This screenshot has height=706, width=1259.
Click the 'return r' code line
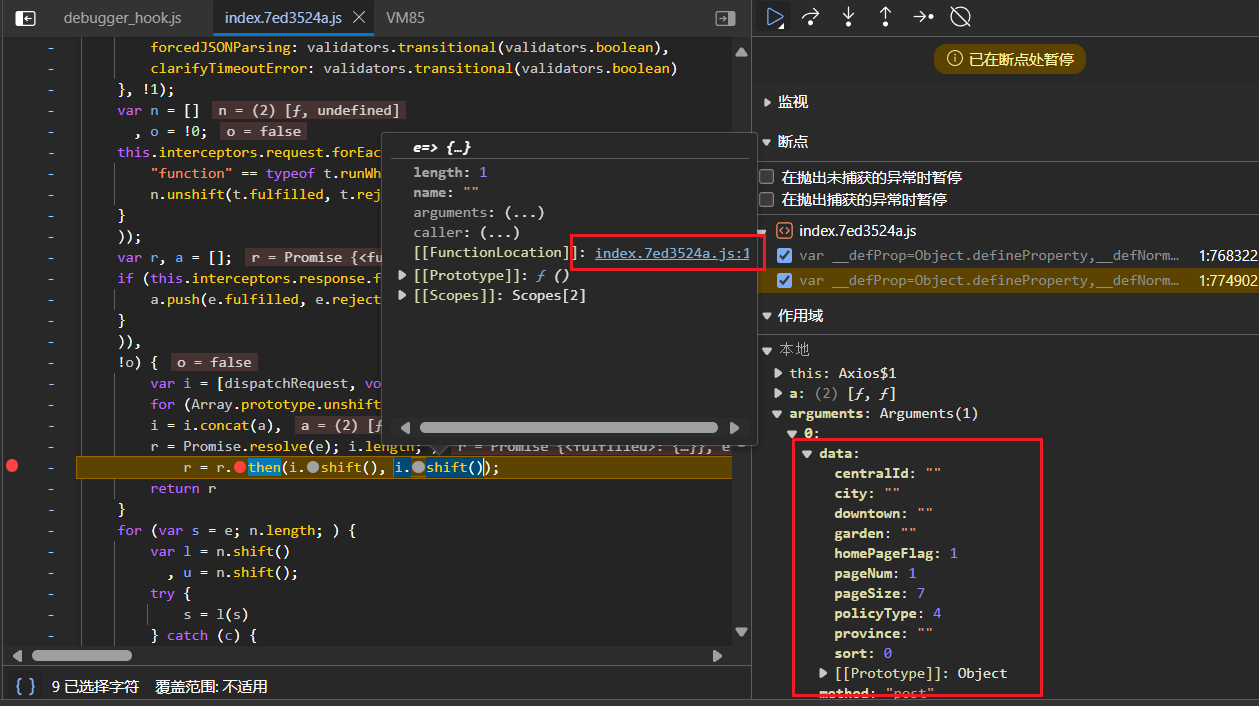(183, 489)
